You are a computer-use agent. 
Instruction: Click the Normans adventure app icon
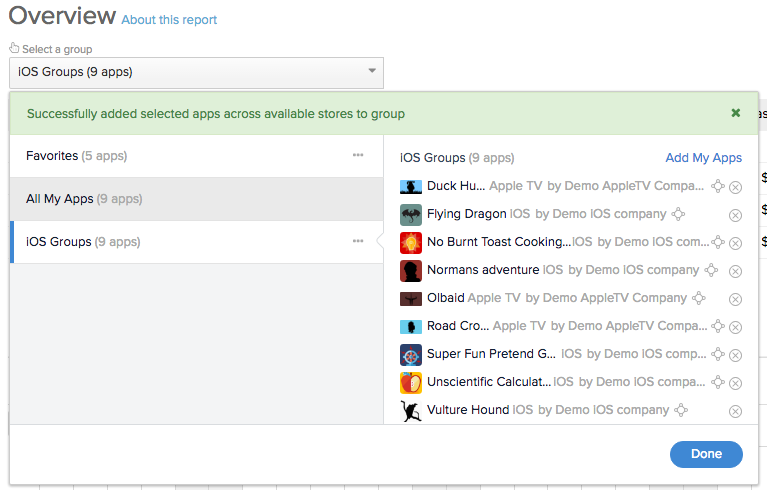coord(411,270)
